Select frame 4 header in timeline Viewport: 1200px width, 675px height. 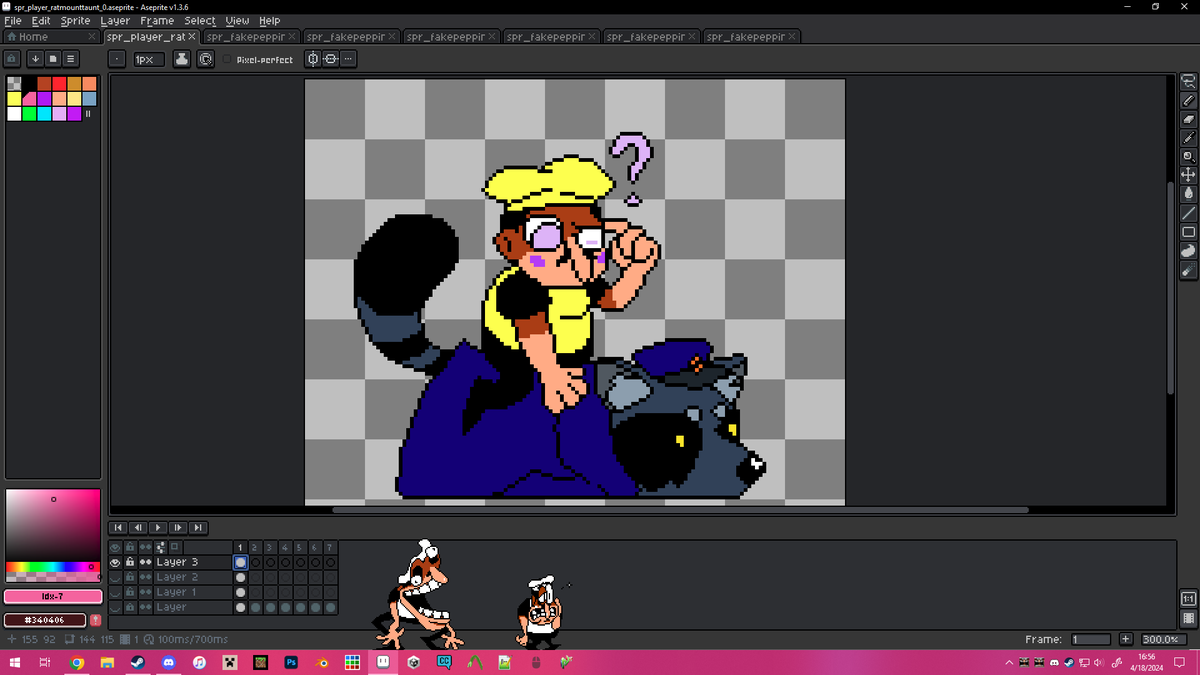(x=285, y=547)
